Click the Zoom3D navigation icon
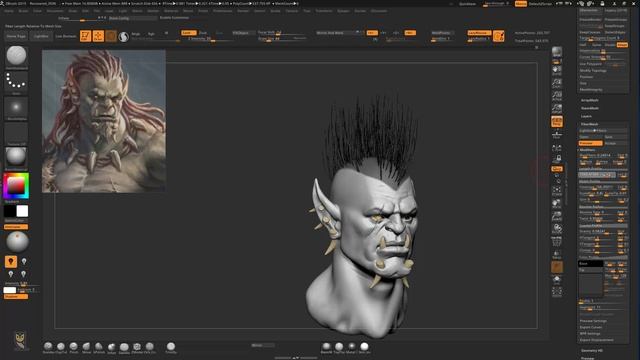640x360 pixels. tap(557, 216)
